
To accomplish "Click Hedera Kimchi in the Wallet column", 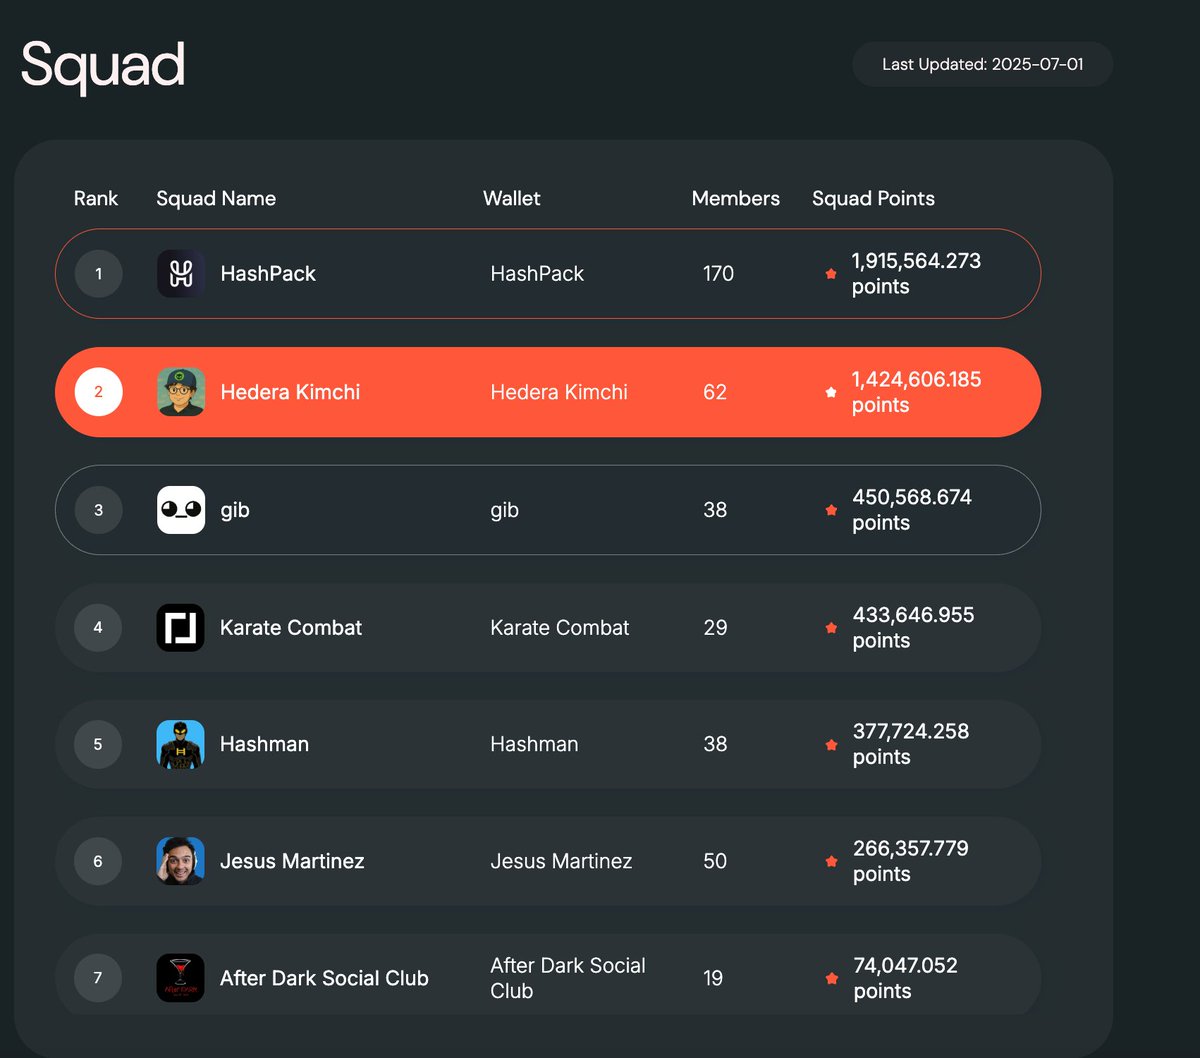I will (x=559, y=392).
